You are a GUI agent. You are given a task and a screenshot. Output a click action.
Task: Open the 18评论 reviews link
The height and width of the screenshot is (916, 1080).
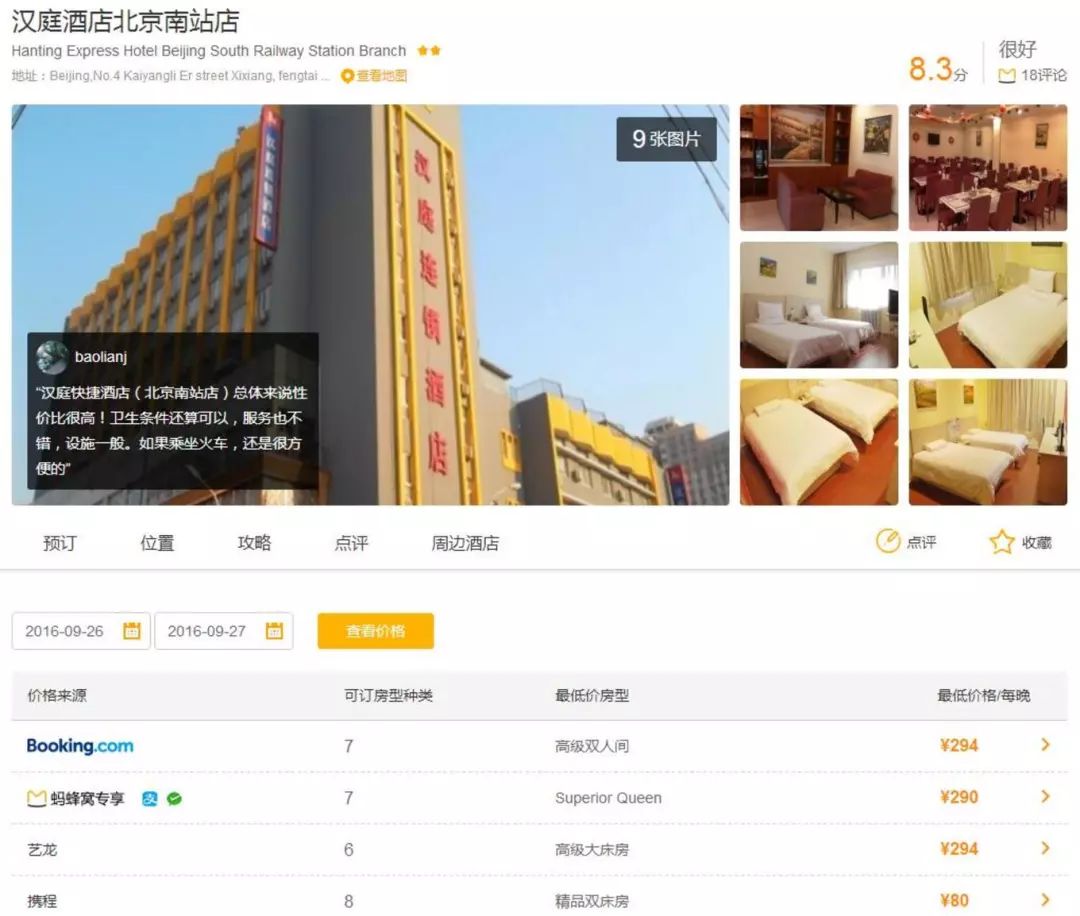click(x=1043, y=76)
